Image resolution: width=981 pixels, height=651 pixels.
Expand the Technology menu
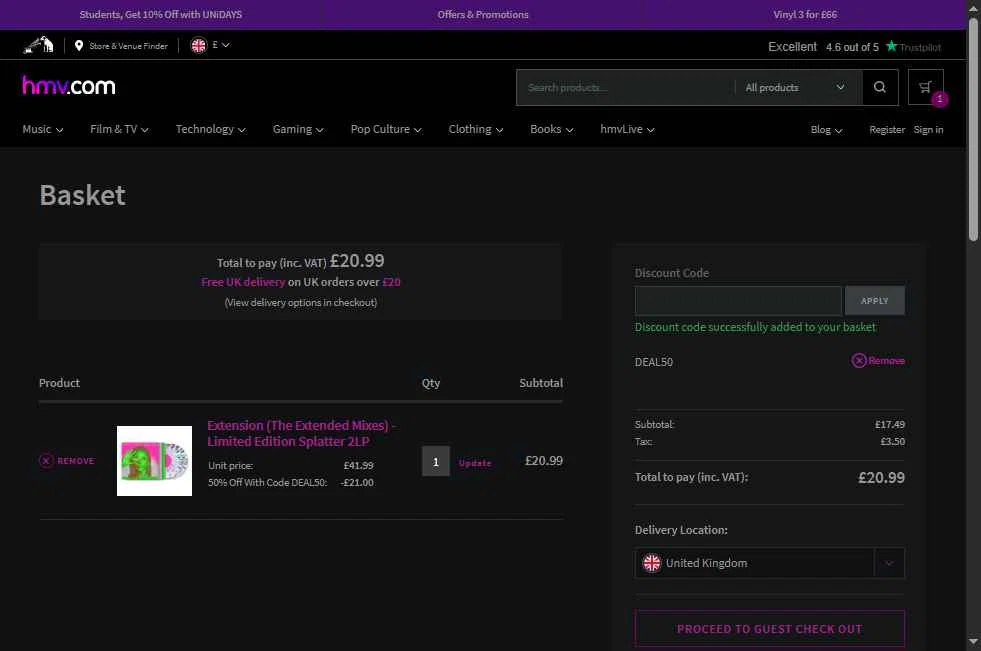click(210, 129)
